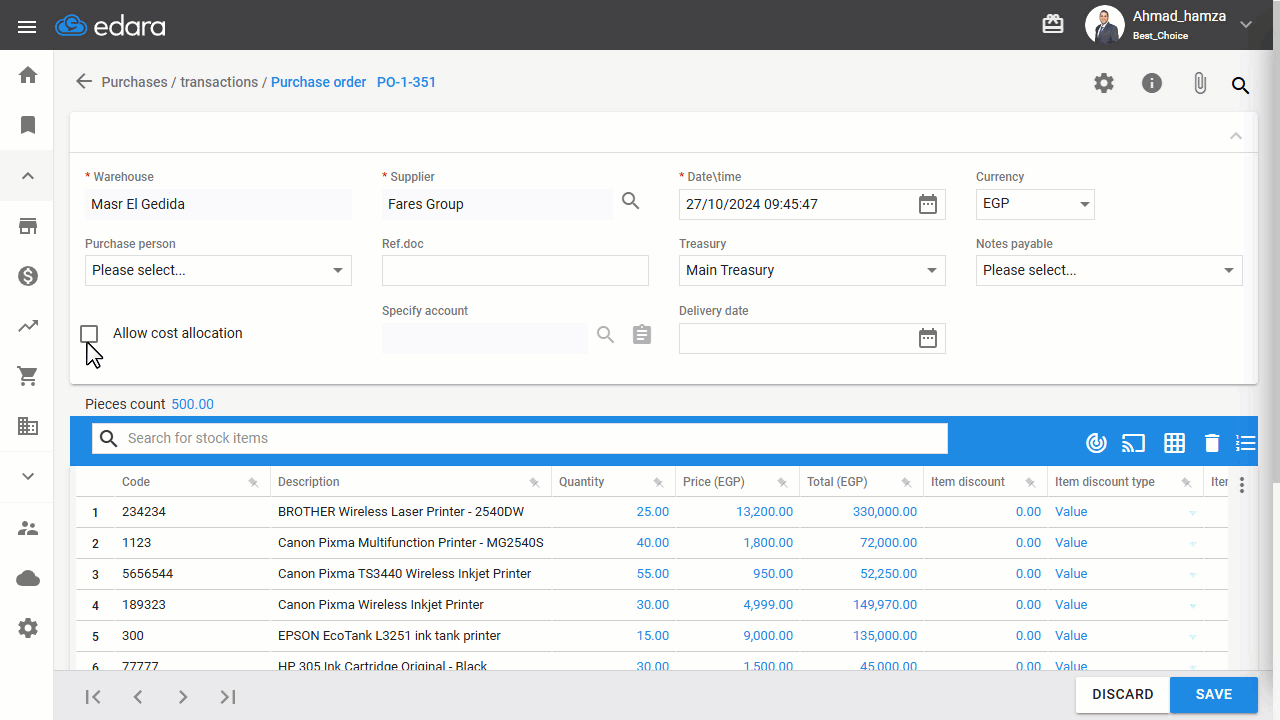Screen dimensions: 1280x720
Task: Show the purchase order info icon
Action: point(1152,84)
